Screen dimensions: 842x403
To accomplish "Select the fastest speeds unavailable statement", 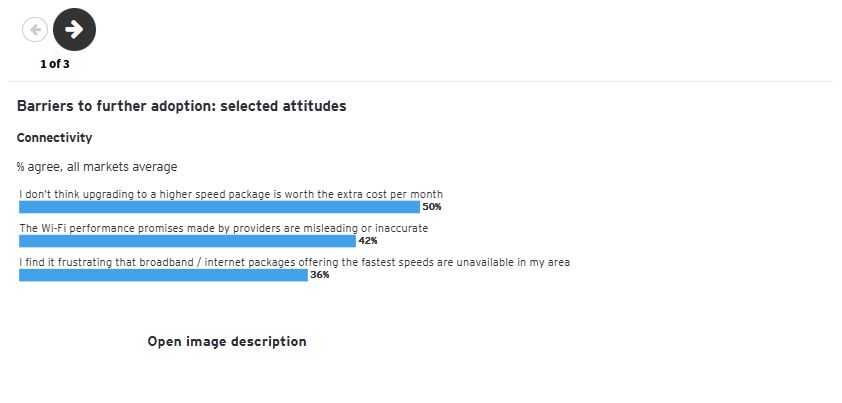I will coord(294,262).
